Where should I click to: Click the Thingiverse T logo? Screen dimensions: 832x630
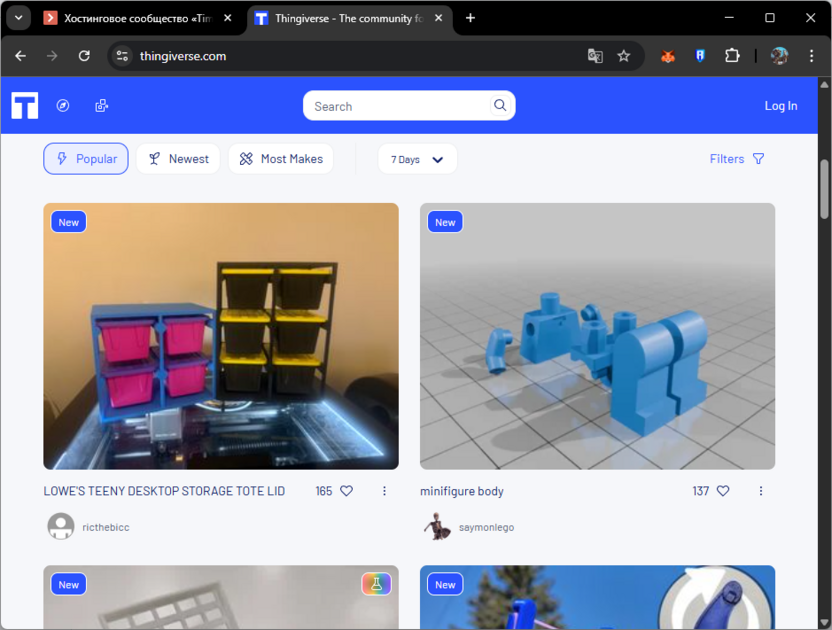click(x=25, y=105)
